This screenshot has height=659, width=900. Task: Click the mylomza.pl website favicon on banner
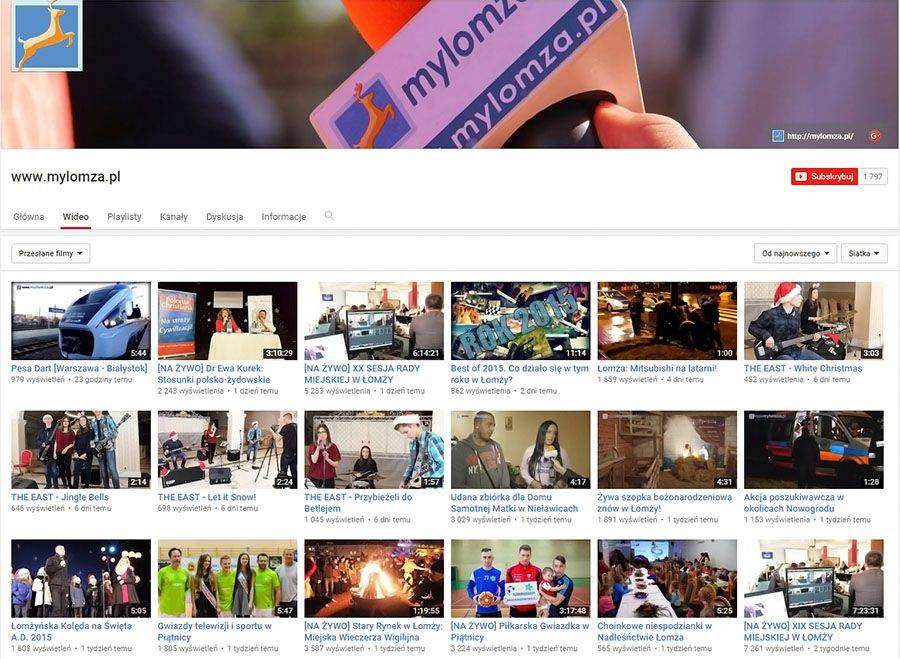click(778, 136)
